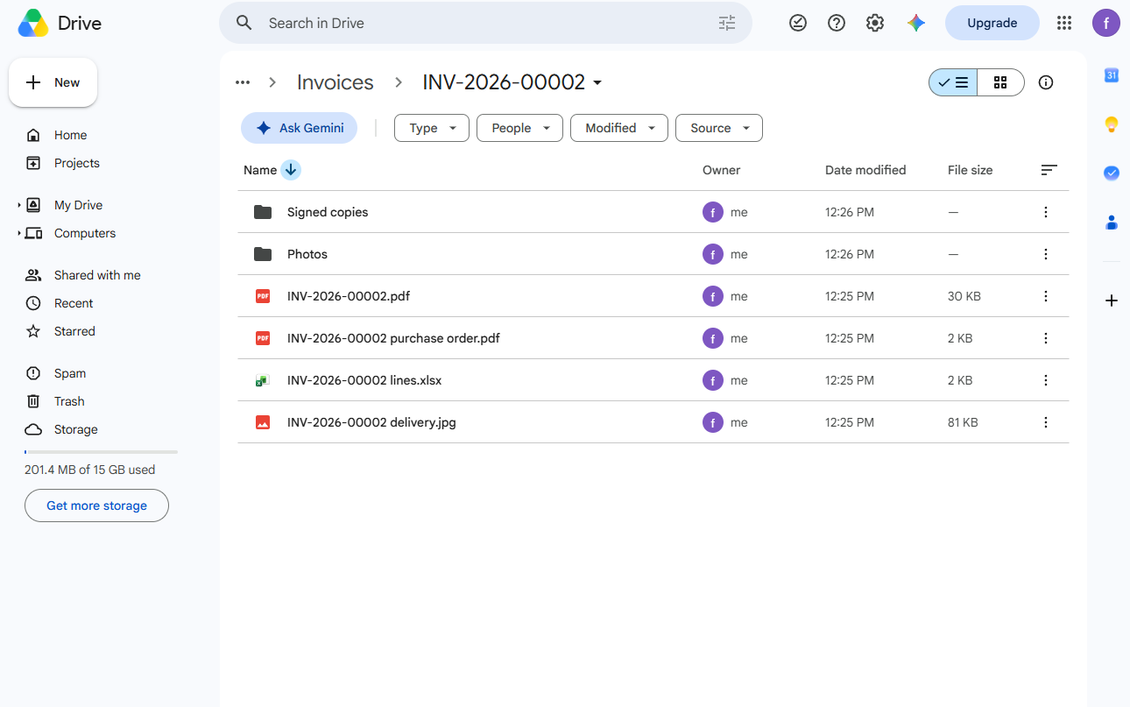Click the image icon of delivery.jpg

click(262, 422)
